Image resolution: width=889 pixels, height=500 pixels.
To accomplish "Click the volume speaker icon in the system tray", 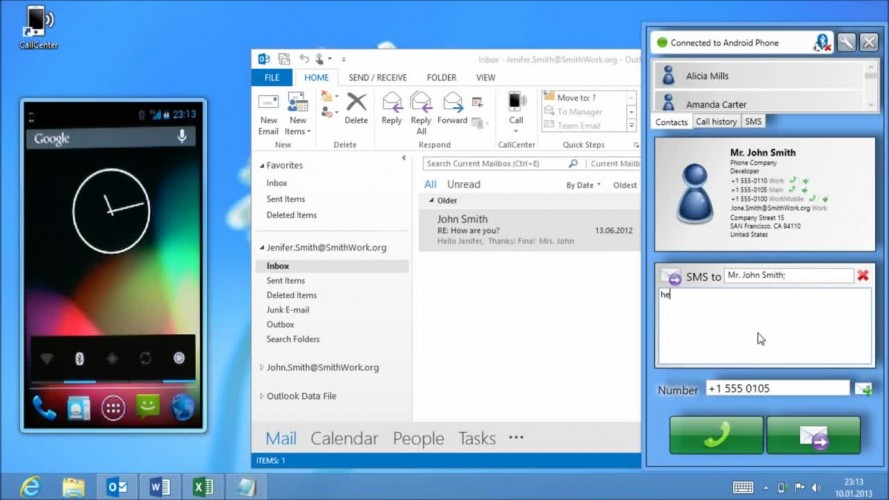I will 816,488.
